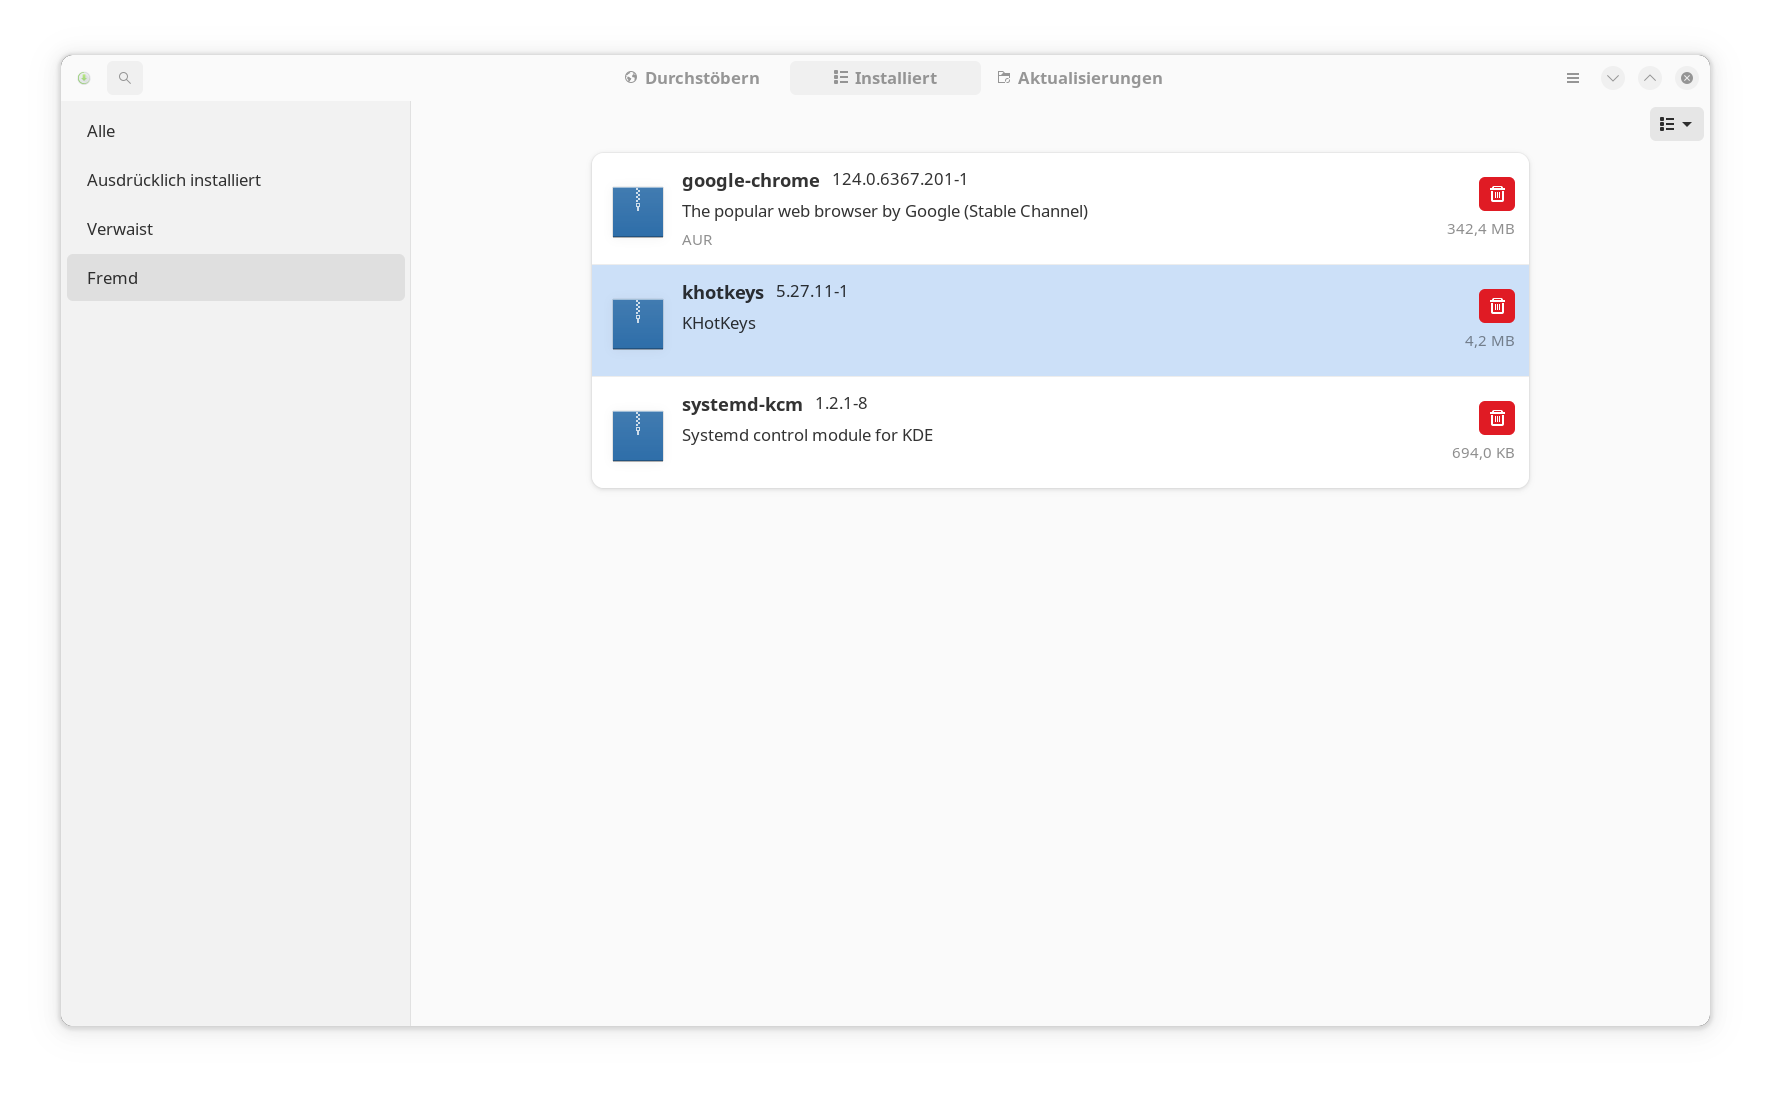
Task: Click the google-chrome package icon
Action: point(638,212)
